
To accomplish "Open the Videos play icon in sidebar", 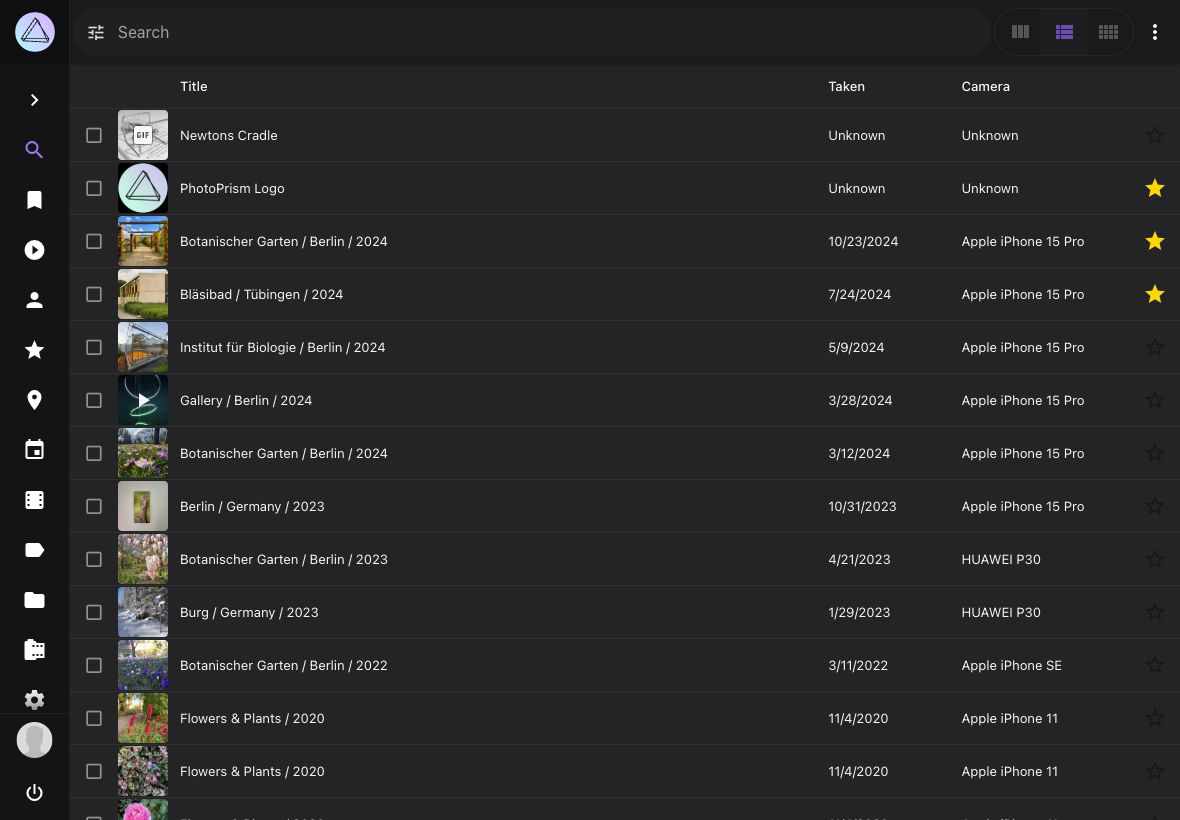I will [34, 250].
